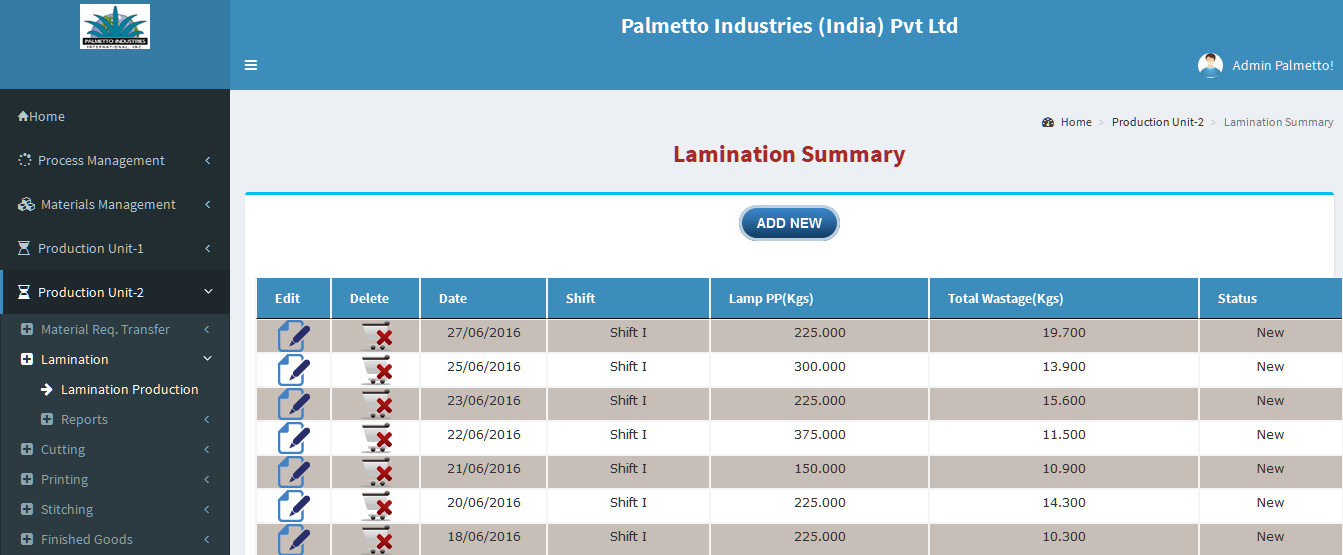Viewport: 1343px width, 555px height.
Task: Click the Materials Management cubes icon
Action: 26,204
